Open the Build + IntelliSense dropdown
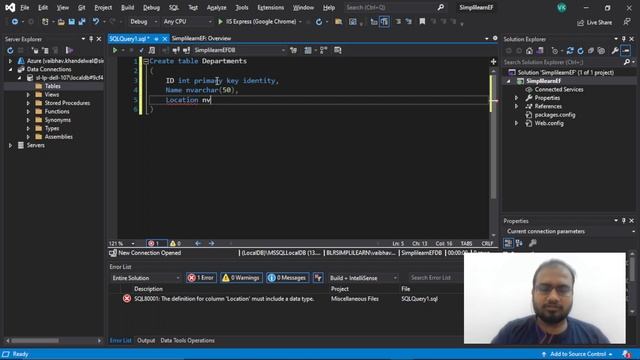 click(363, 278)
